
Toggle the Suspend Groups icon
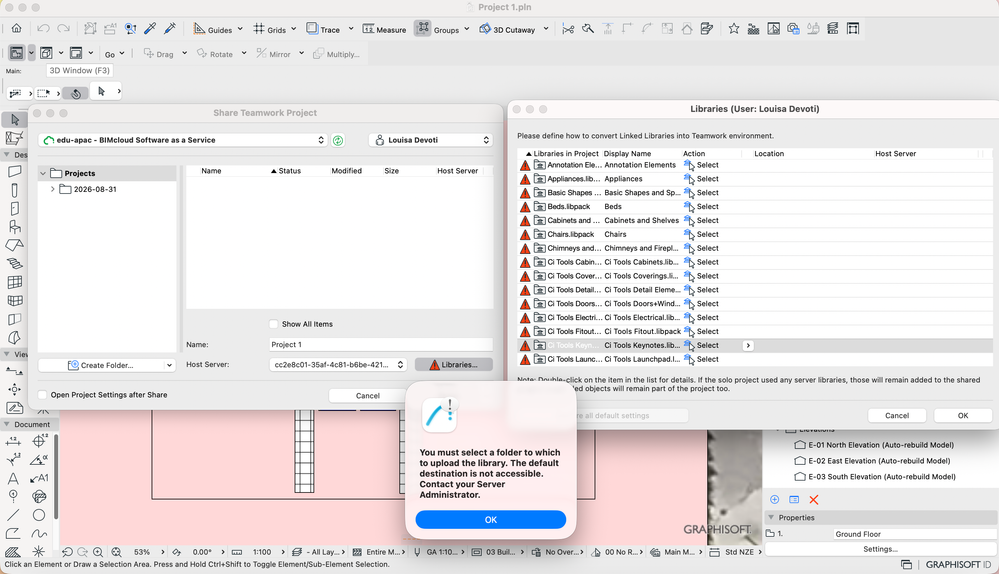click(422, 29)
